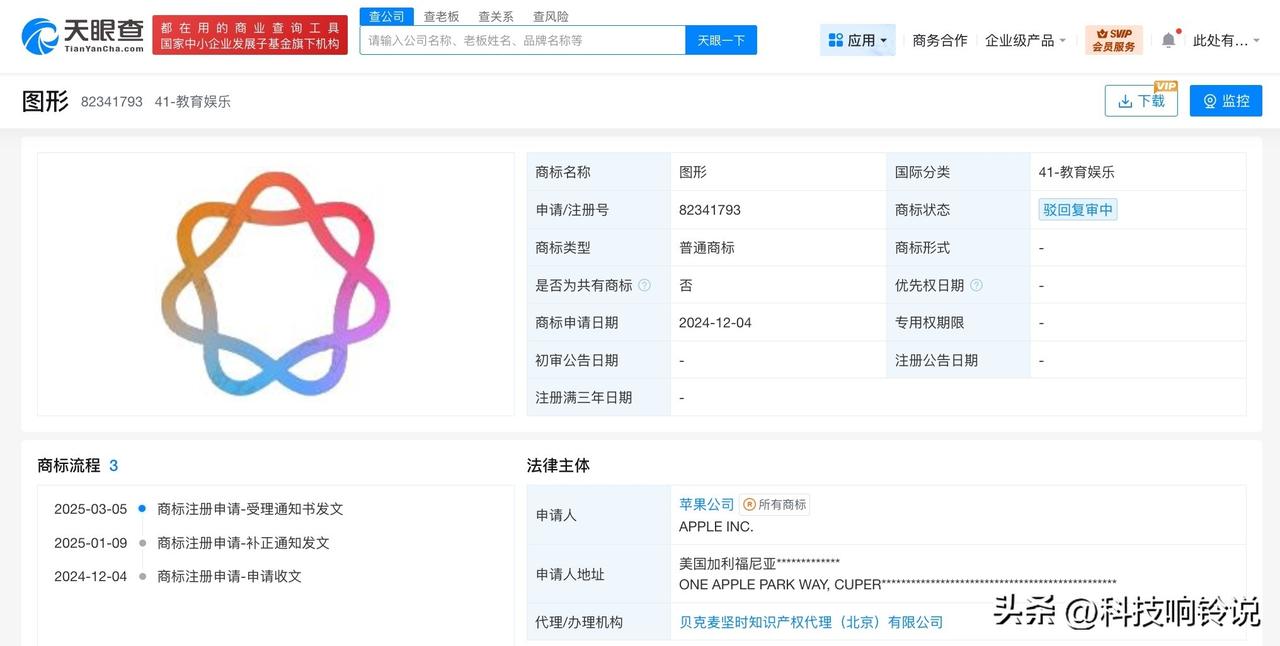Image resolution: width=1280 pixels, height=646 pixels.
Task: Open the 苹果公司 applicant link
Action: [707, 505]
